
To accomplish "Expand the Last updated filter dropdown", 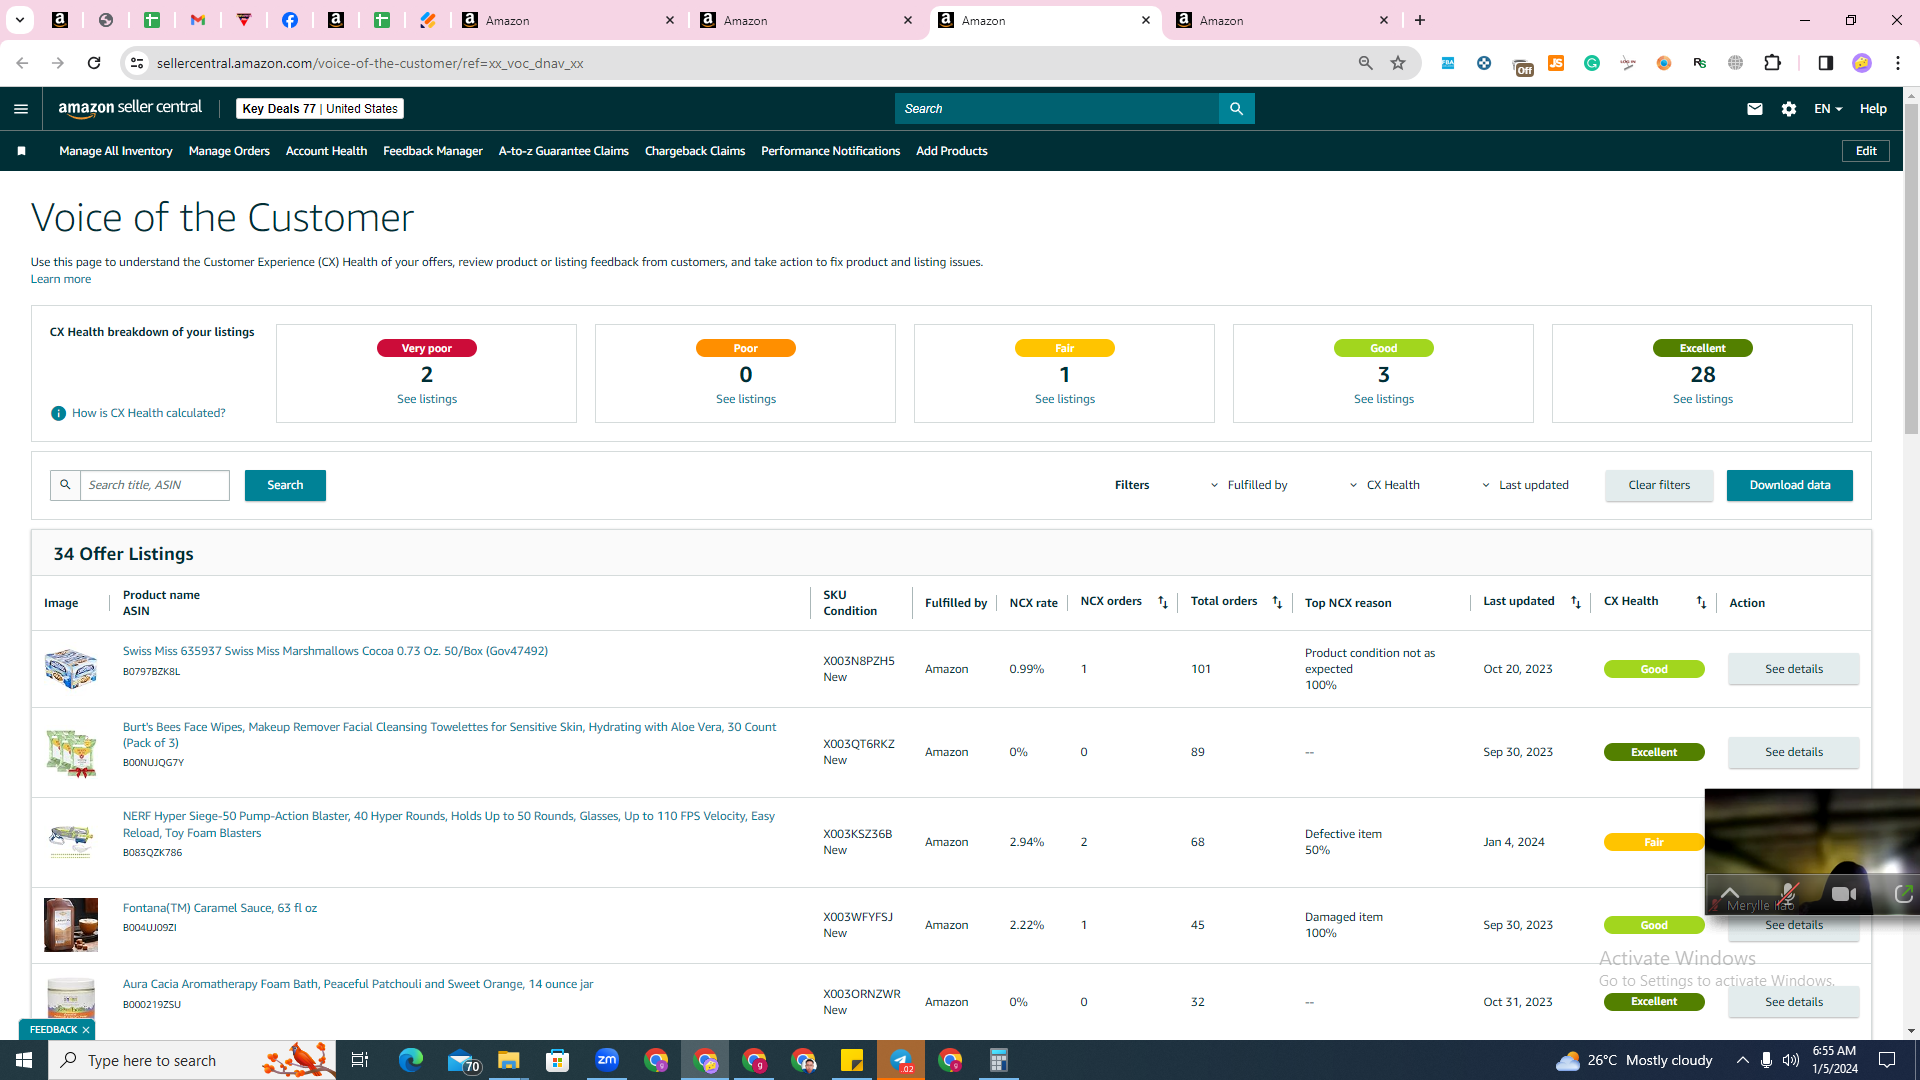I will click(x=1525, y=485).
